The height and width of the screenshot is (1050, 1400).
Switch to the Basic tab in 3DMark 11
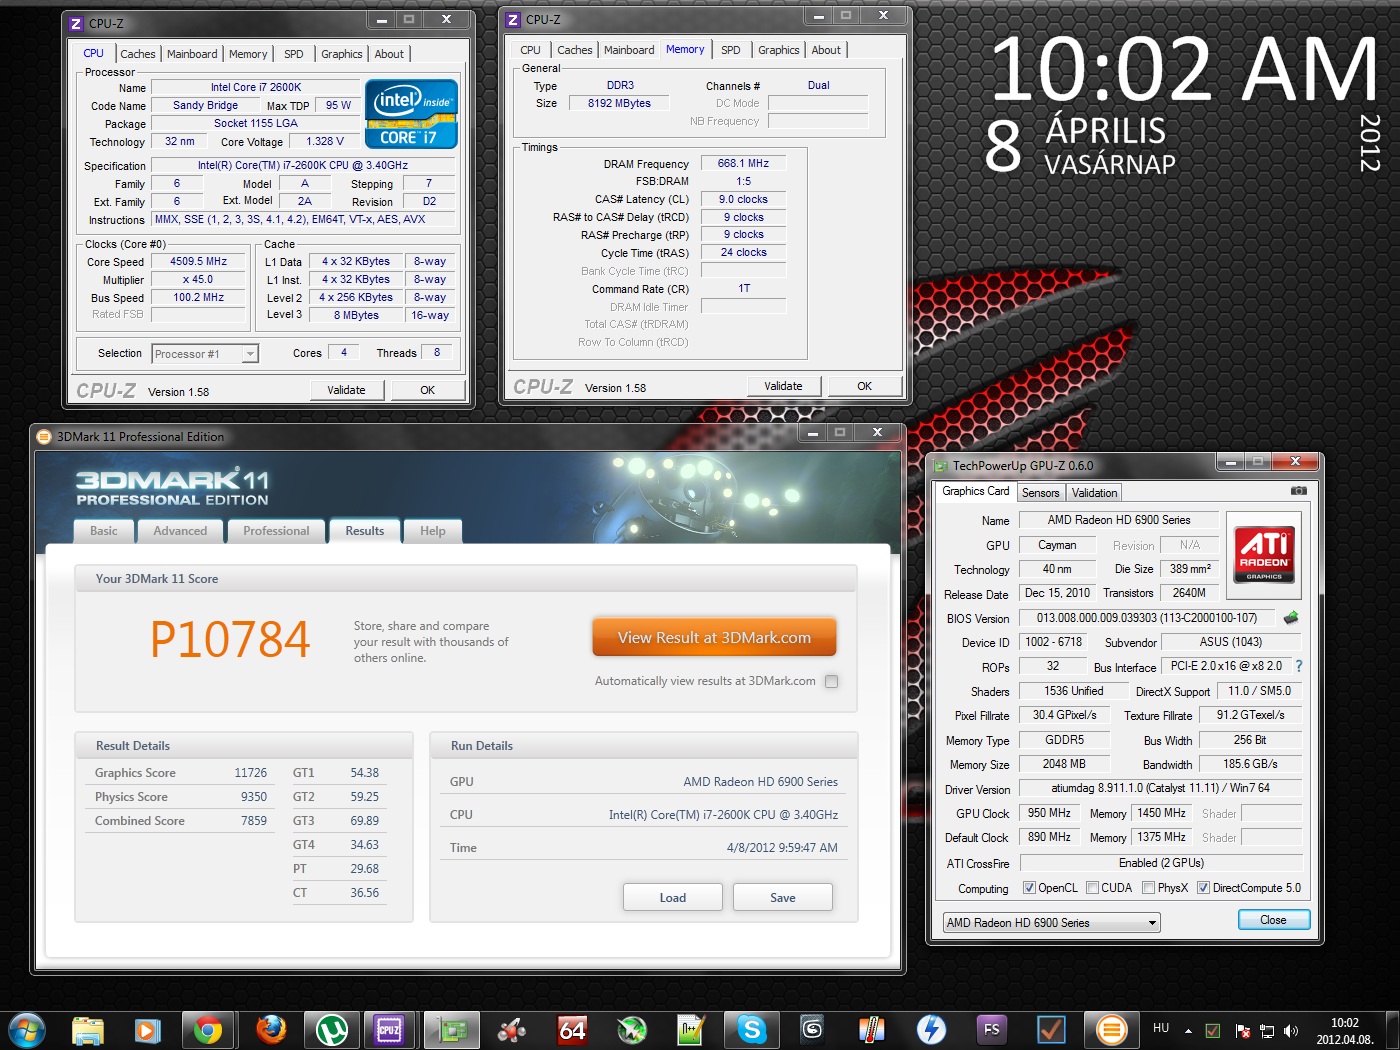pyautogui.click(x=104, y=531)
